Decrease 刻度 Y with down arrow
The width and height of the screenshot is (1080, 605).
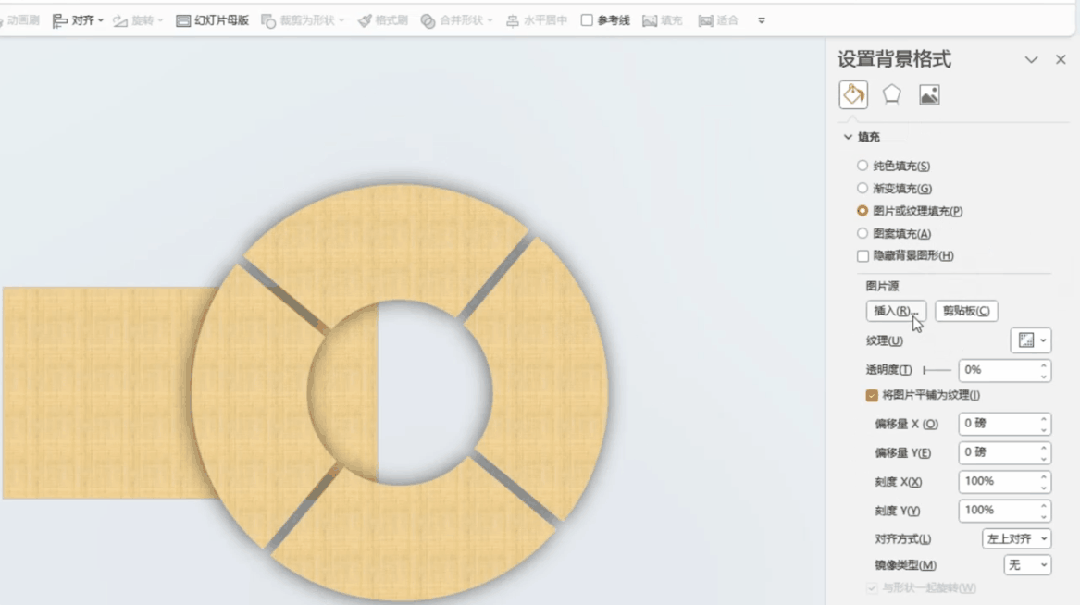tap(1043, 516)
